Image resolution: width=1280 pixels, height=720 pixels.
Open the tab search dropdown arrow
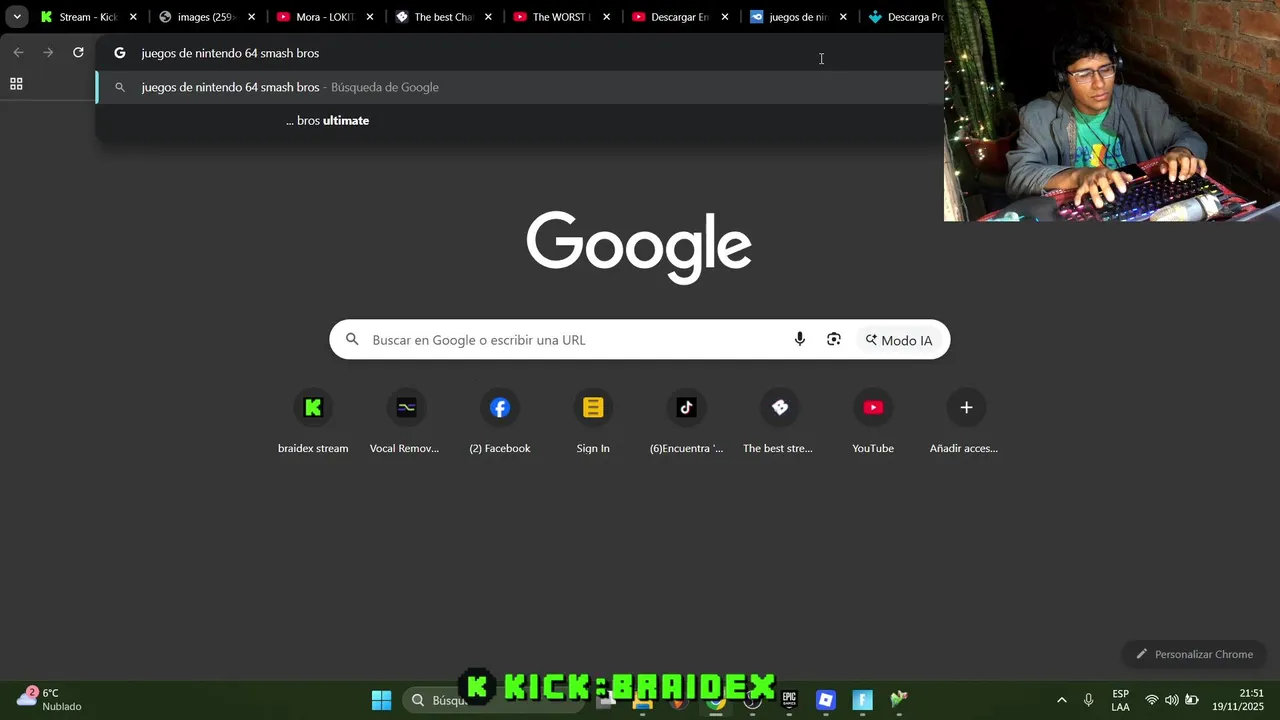17,17
